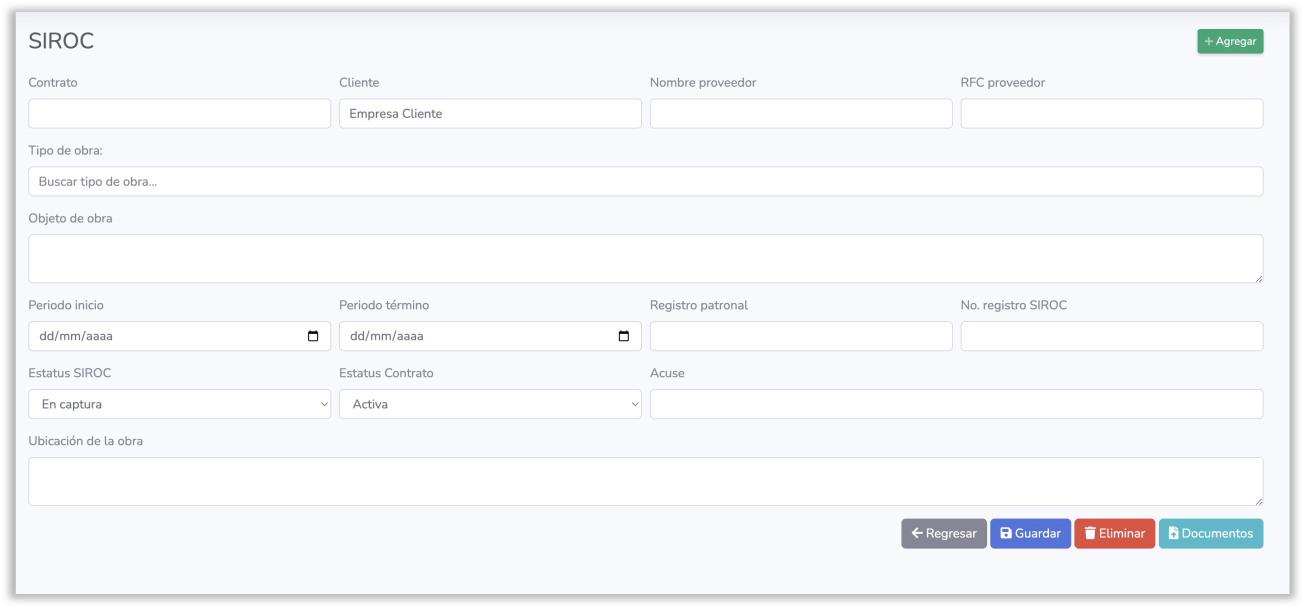This screenshot has height=608, width=1304.
Task: Delete the record with Eliminar
Action: [x=1114, y=533]
